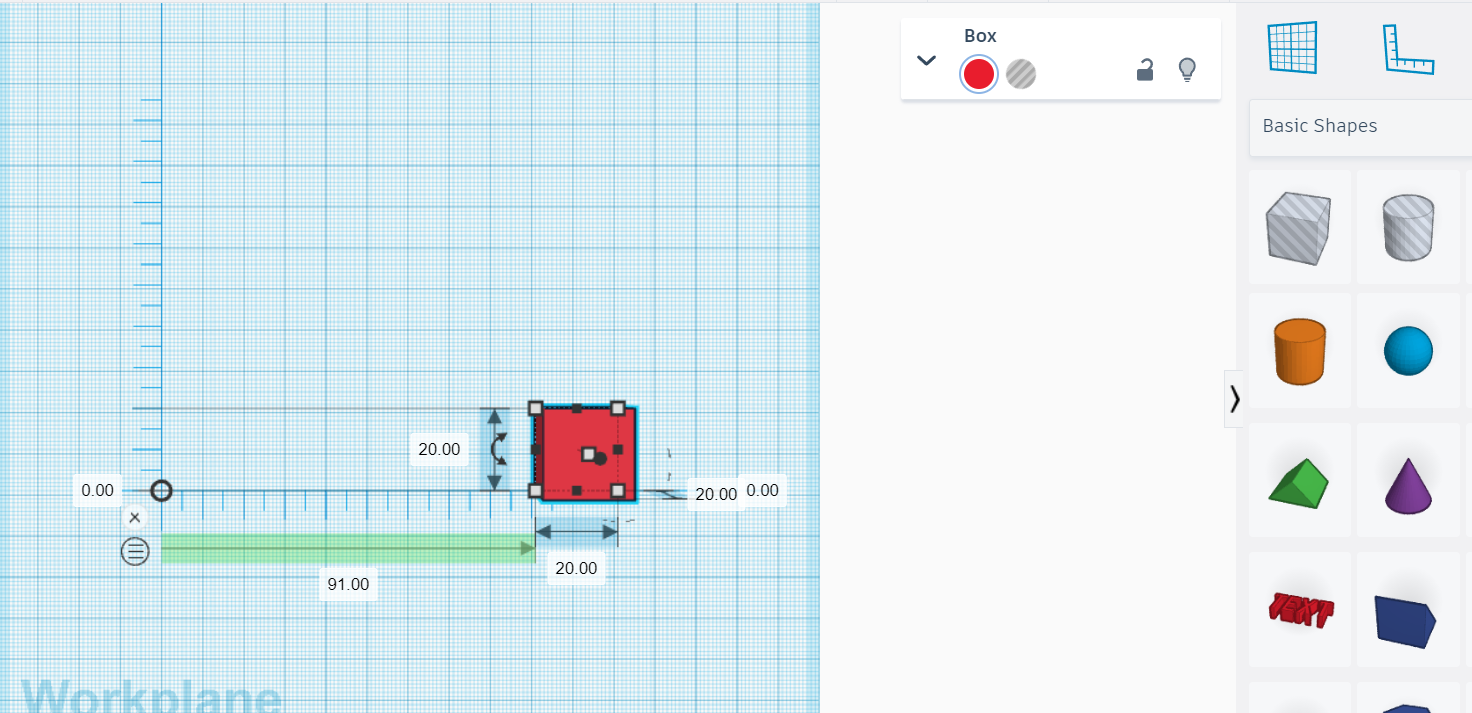Select the Workplane tool icon

click(1293, 48)
